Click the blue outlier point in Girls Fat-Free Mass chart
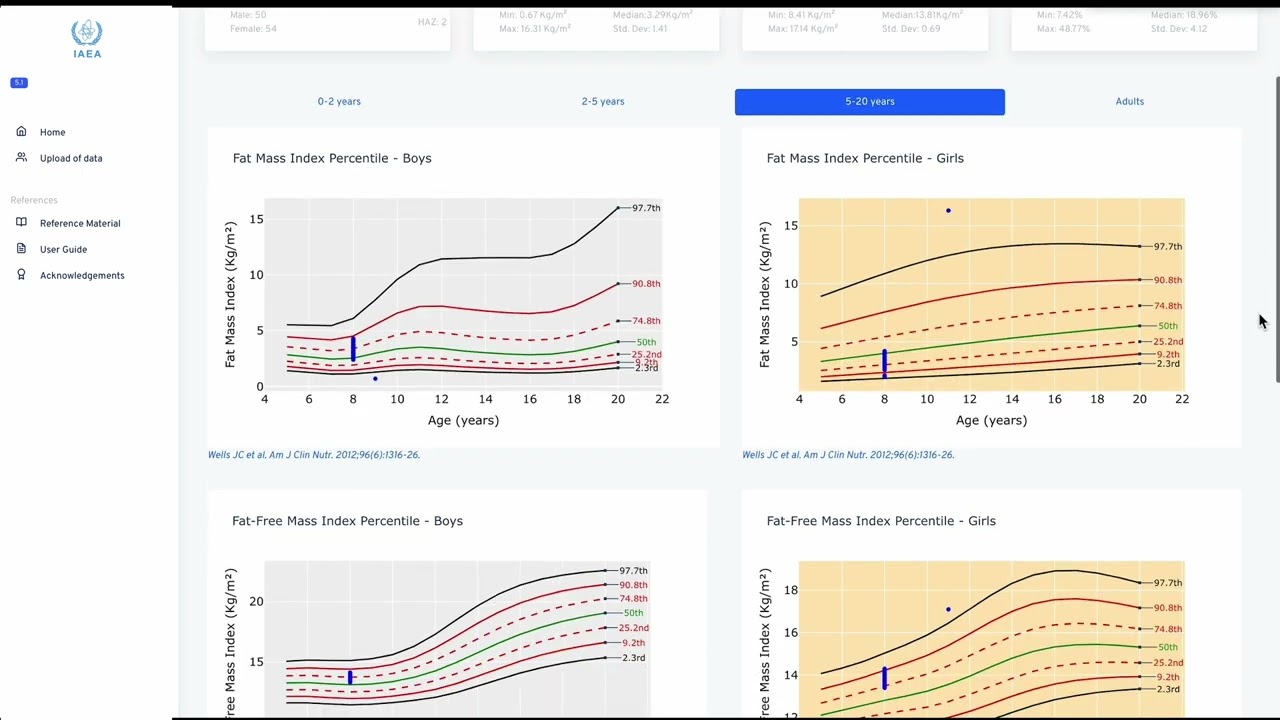 (x=948, y=609)
